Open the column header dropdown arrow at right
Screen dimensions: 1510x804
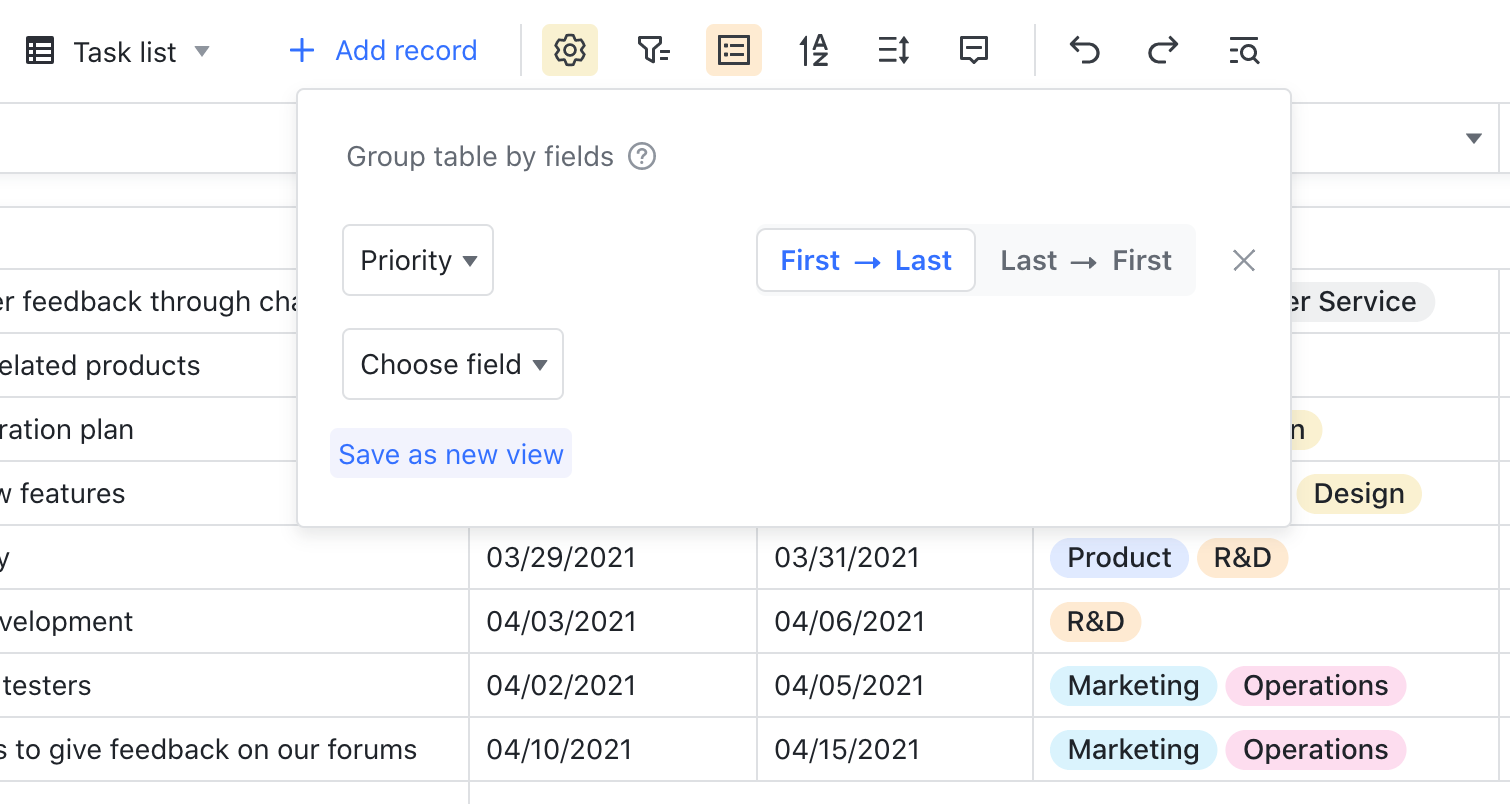[1473, 138]
